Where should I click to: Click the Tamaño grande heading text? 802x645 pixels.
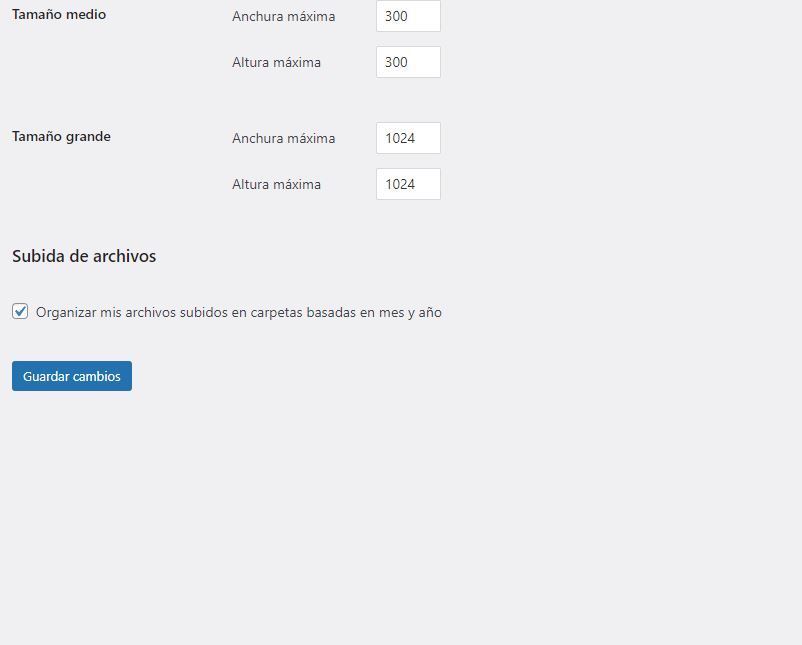61,137
